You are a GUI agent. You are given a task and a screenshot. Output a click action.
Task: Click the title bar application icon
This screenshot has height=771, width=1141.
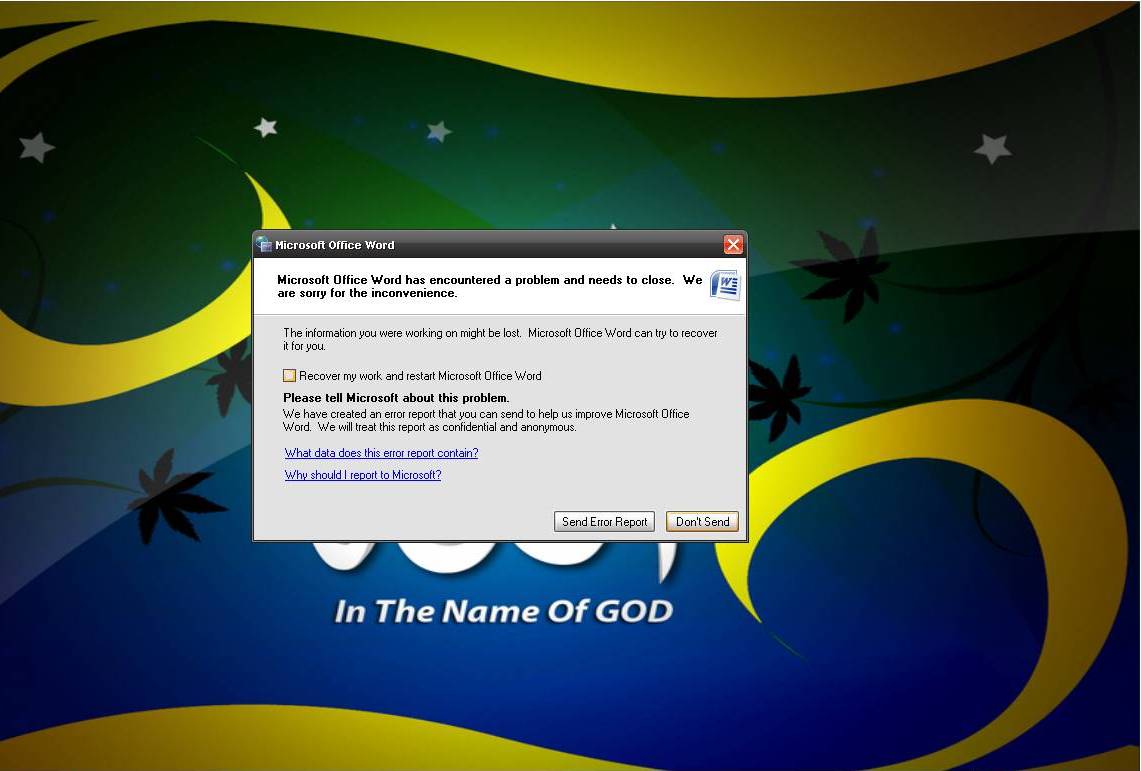pos(264,244)
